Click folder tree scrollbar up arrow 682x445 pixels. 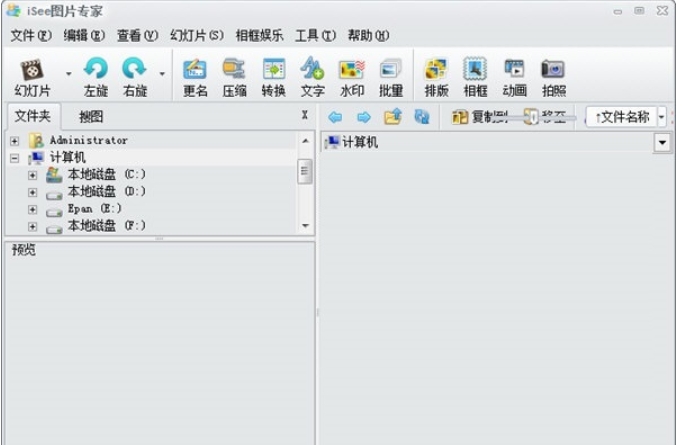[305, 141]
